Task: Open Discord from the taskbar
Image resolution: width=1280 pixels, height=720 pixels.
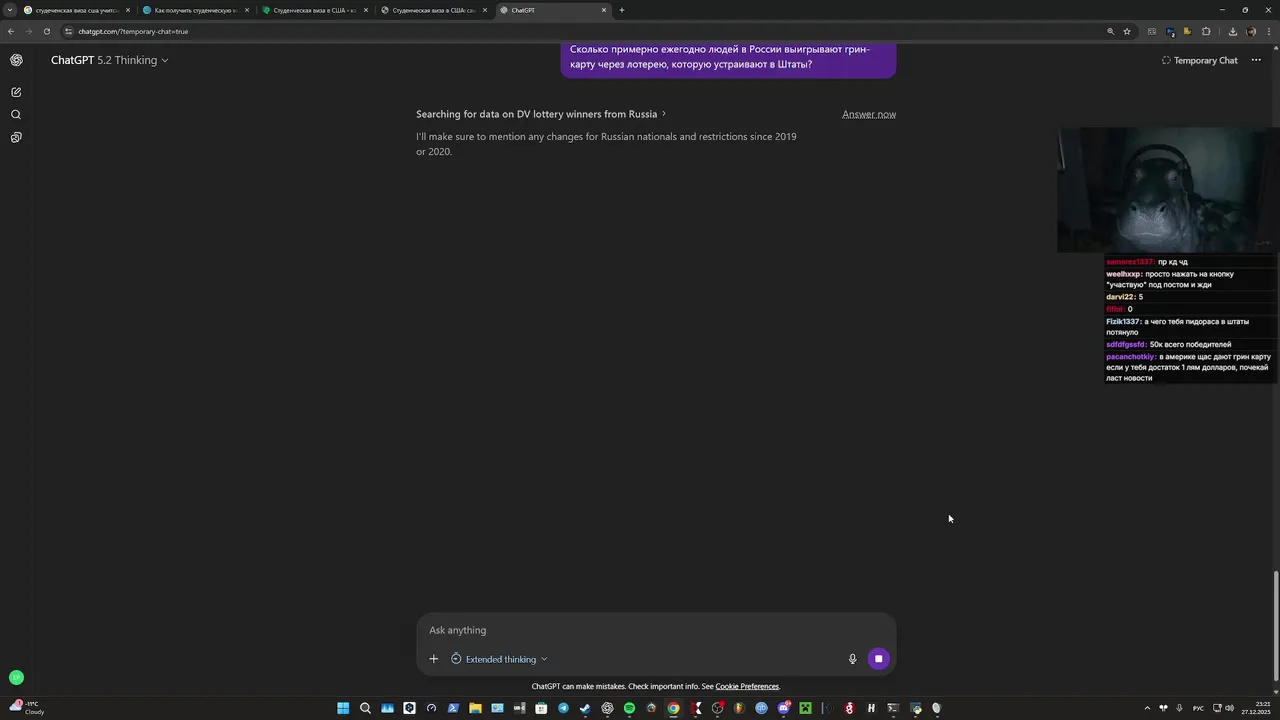Action: click(784, 708)
